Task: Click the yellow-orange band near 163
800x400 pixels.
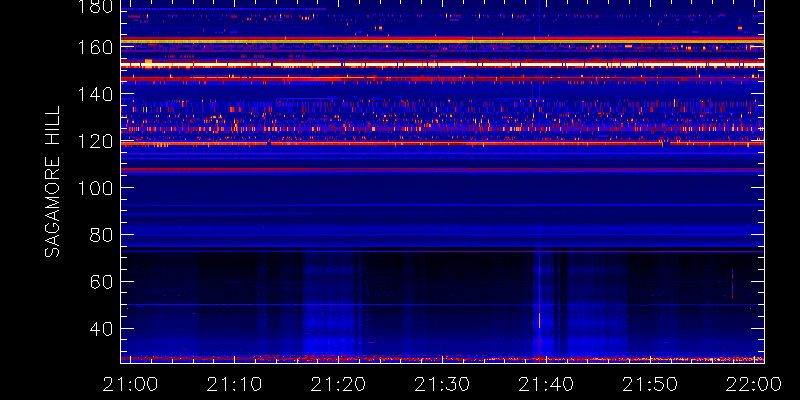Action: [442, 40]
